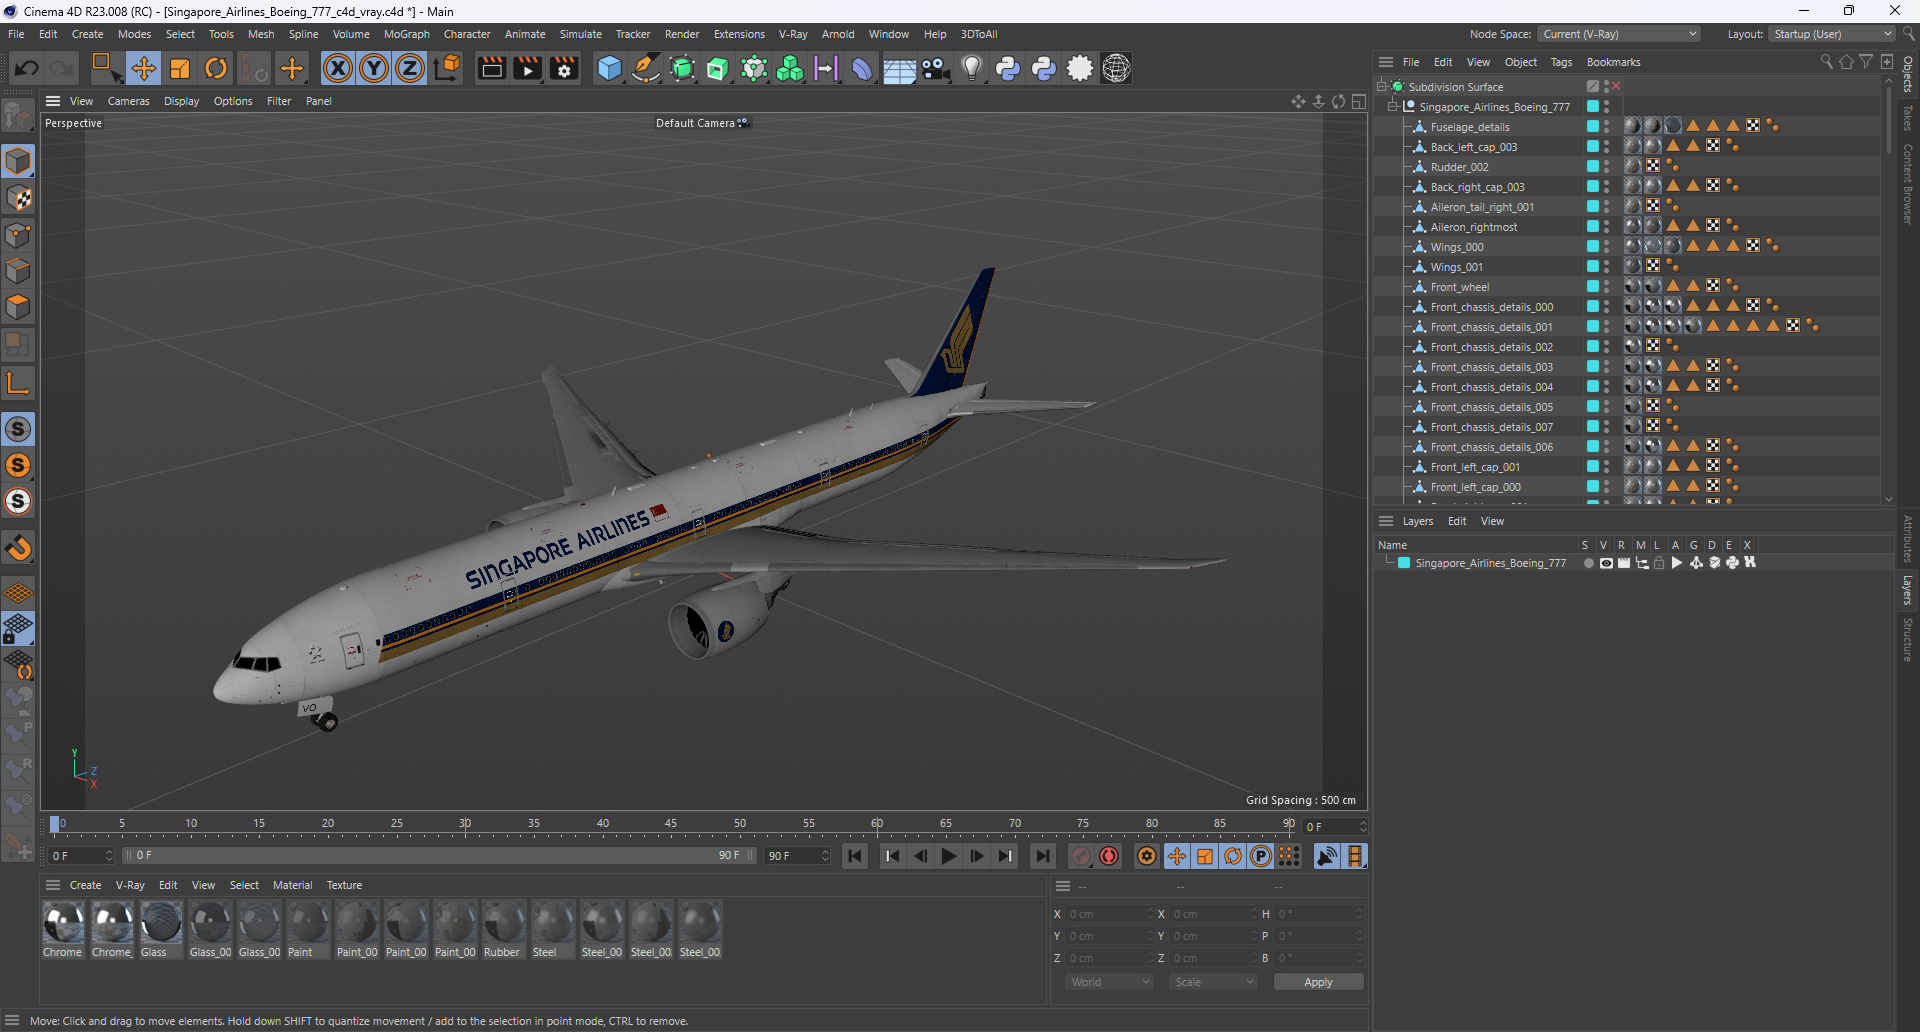Select Rudder_002 object
This screenshot has width=1920, height=1032.
[x=1459, y=167]
